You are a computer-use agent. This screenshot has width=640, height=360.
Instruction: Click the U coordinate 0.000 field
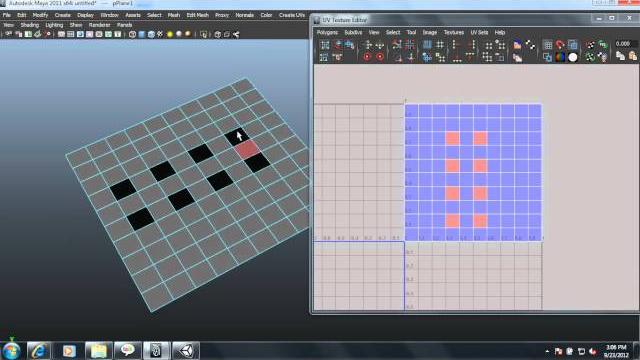pos(625,44)
